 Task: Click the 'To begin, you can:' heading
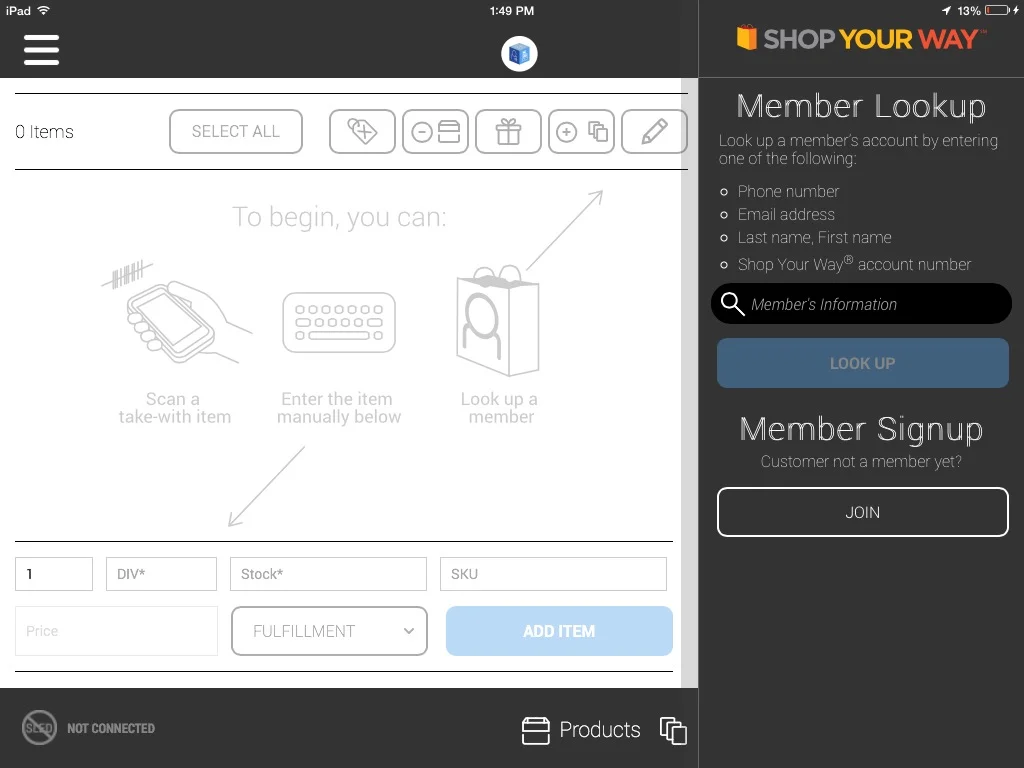pyautogui.click(x=339, y=217)
